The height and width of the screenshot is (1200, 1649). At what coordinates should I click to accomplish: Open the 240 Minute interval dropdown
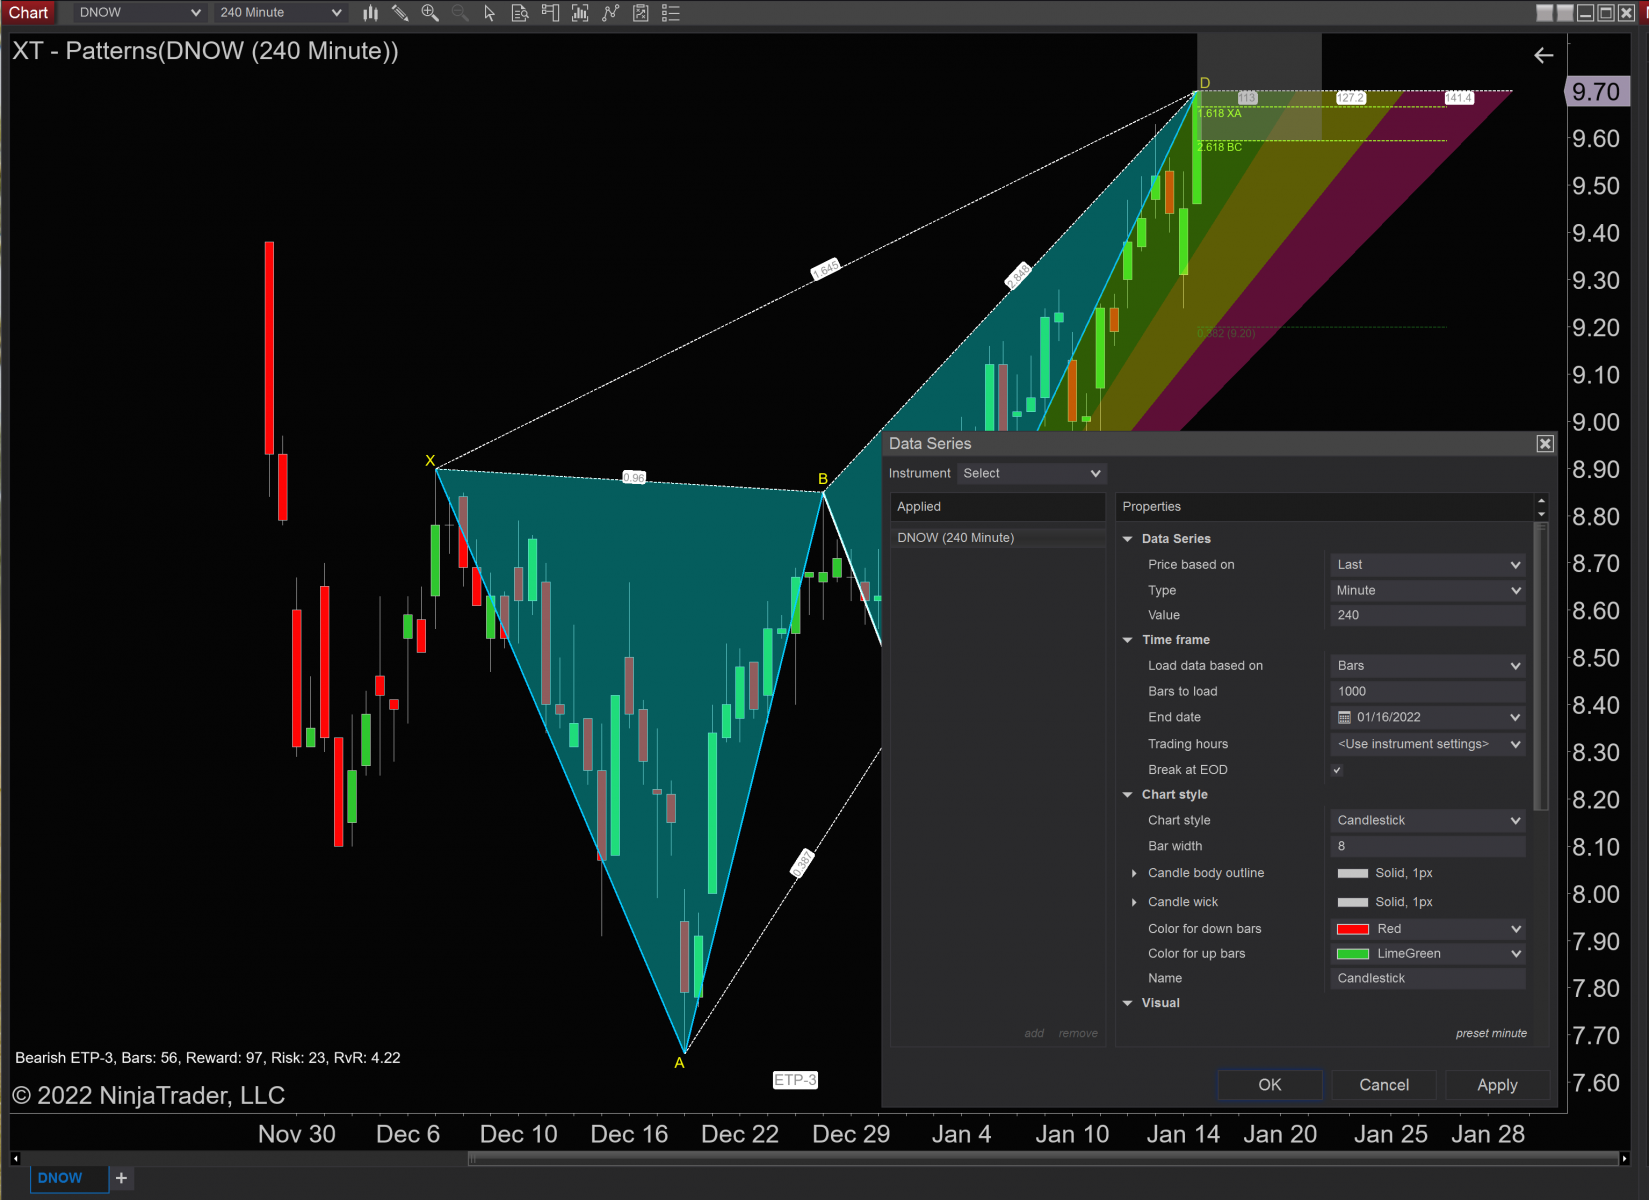(x=280, y=13)
